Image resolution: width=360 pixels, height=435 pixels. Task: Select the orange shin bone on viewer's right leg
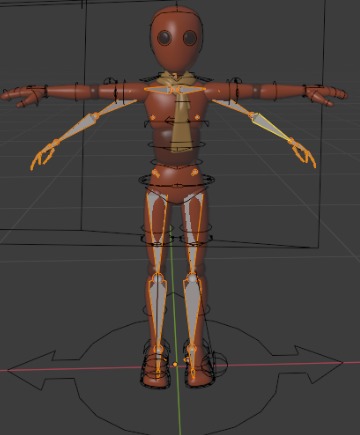(193, 313)
